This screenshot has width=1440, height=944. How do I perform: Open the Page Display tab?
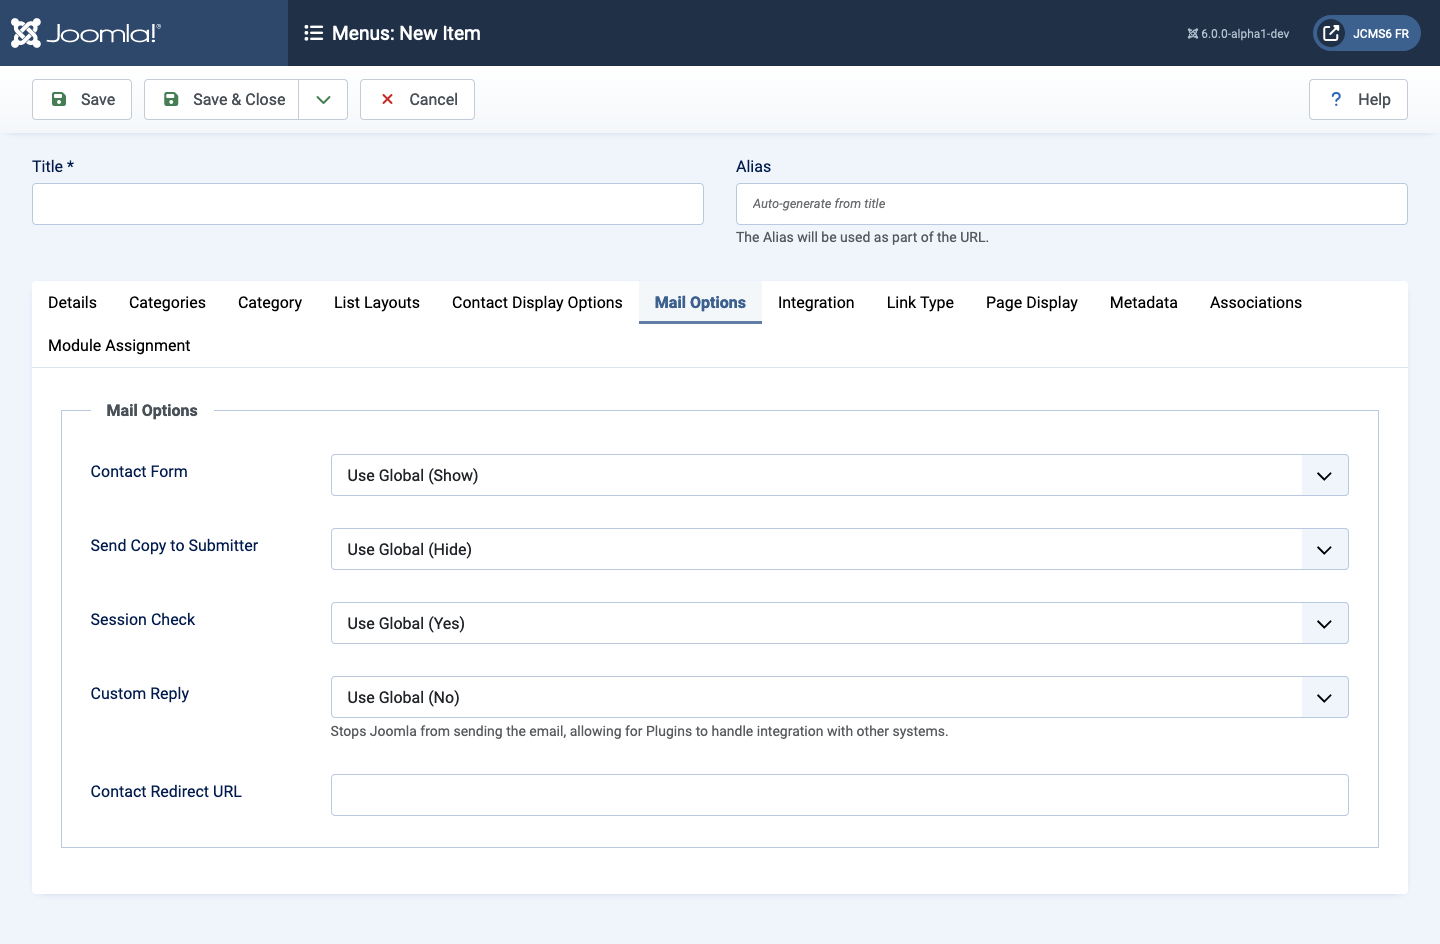(x=1032, y=302)
